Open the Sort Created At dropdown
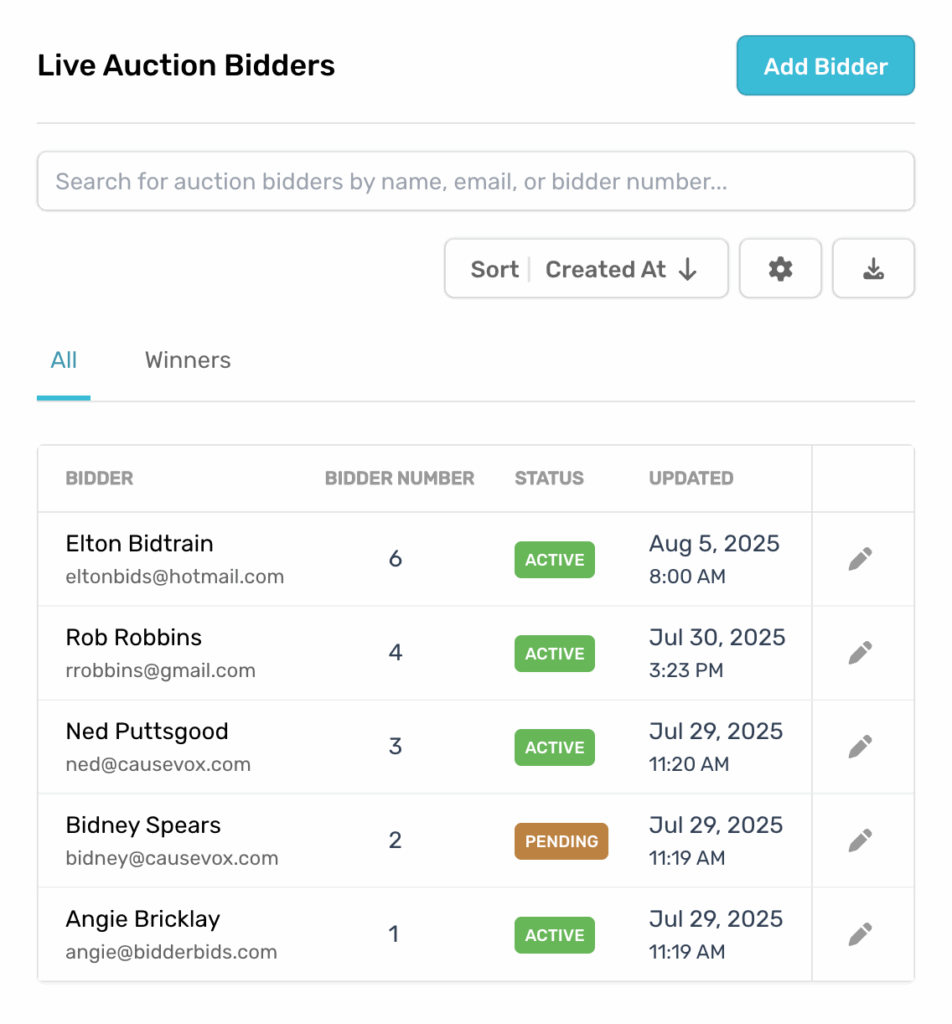 tap(586, 268)
